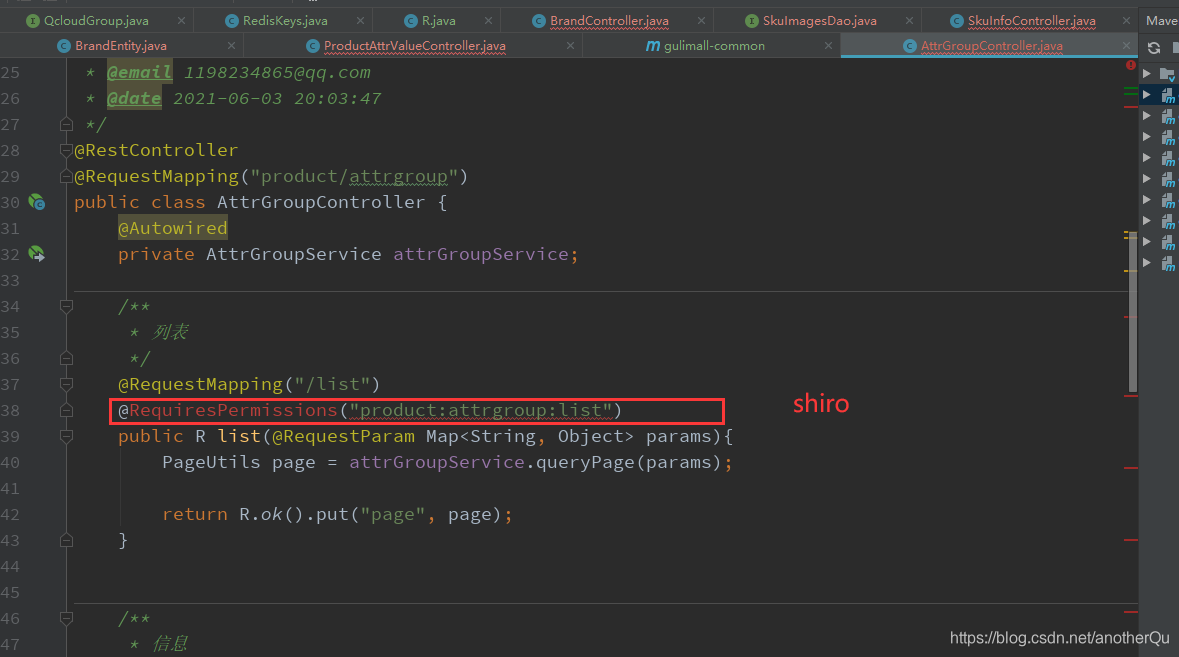This screenshot has width=1179, height=657.
Task: Click the @RequestParam annotation on line 39
Action: tap(343, 436)
